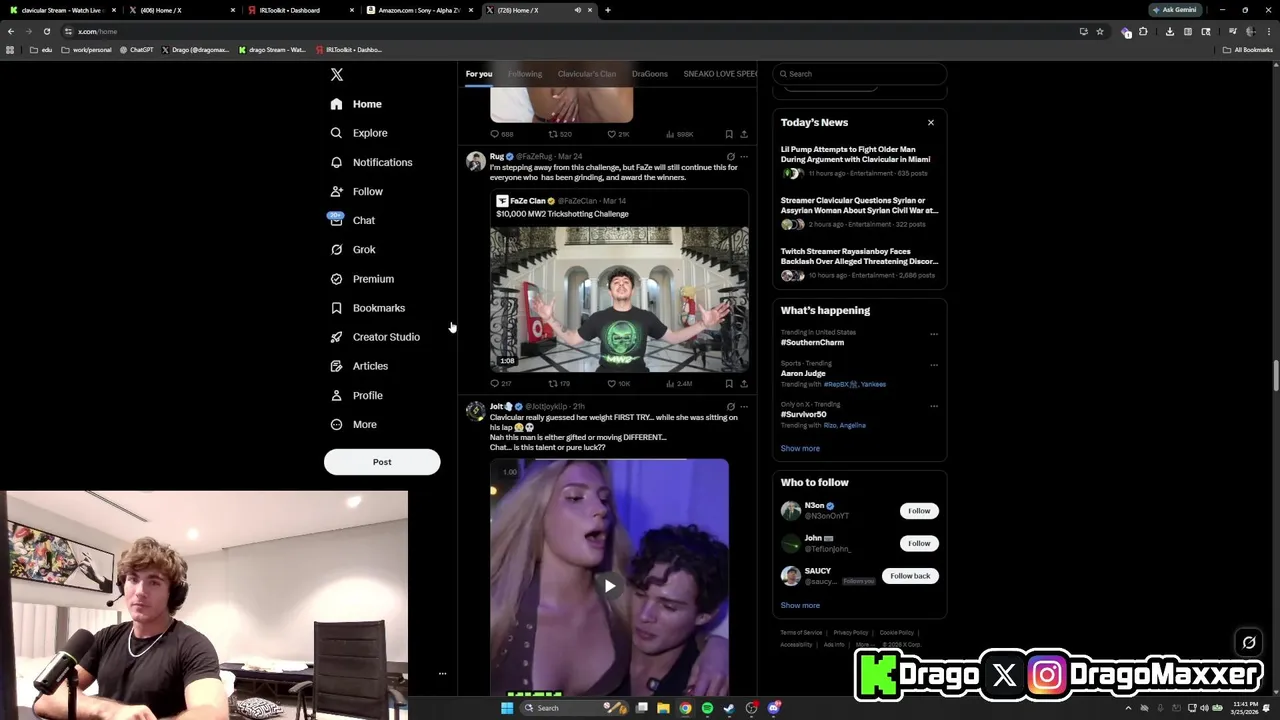Screen dimensions: 1280x720
Task: Open Notifications in the sidebar
Action: point(371,162)
